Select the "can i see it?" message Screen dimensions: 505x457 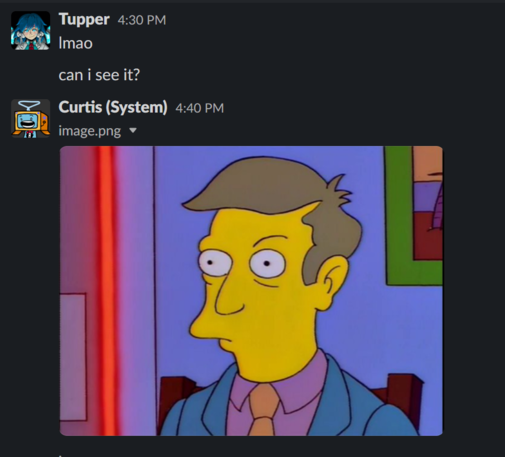(x=99, y=75)
